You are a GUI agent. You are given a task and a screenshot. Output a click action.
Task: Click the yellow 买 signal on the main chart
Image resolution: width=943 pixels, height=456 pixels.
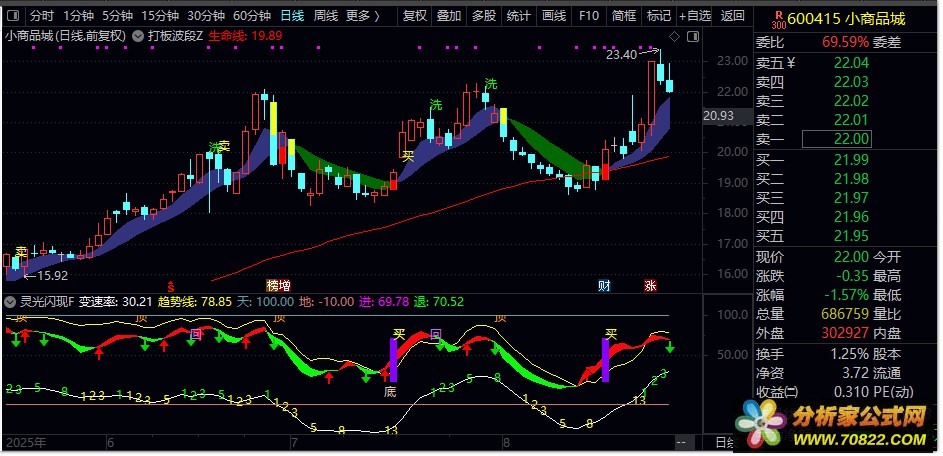pyautogui.click(x=408, y=156)
